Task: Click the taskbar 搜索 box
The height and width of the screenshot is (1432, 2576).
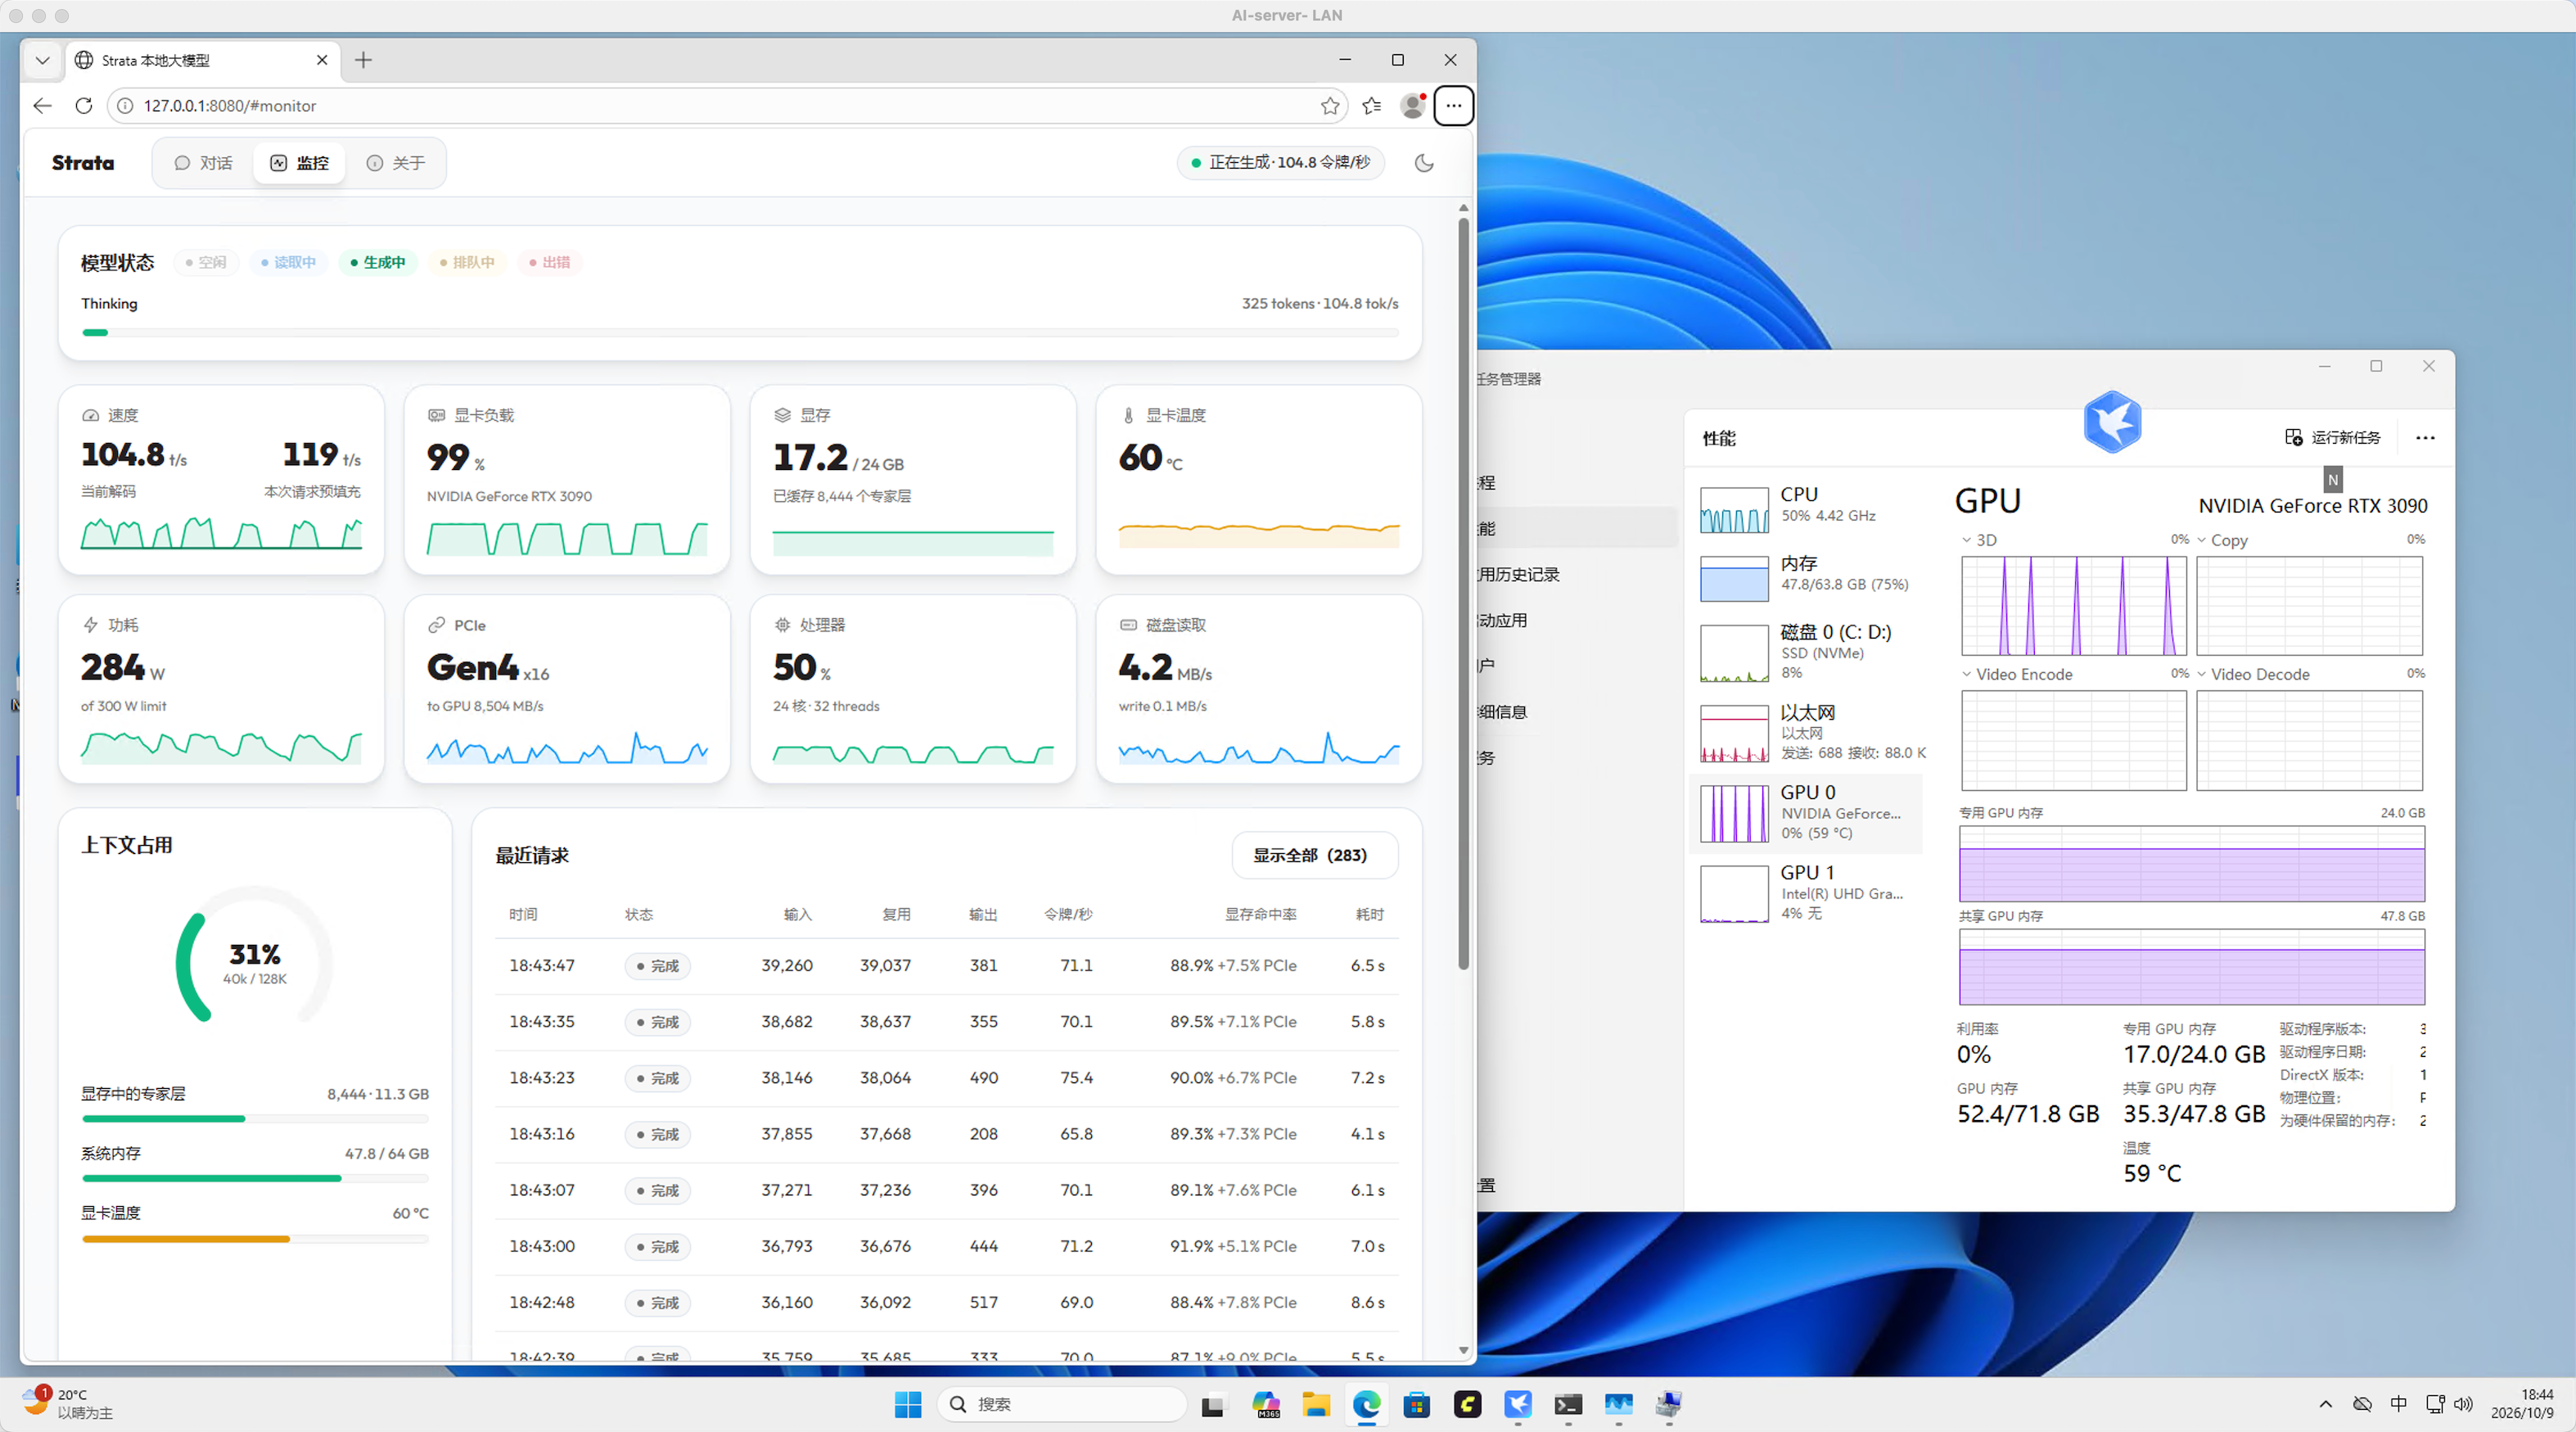Action: (1062, 1404)
